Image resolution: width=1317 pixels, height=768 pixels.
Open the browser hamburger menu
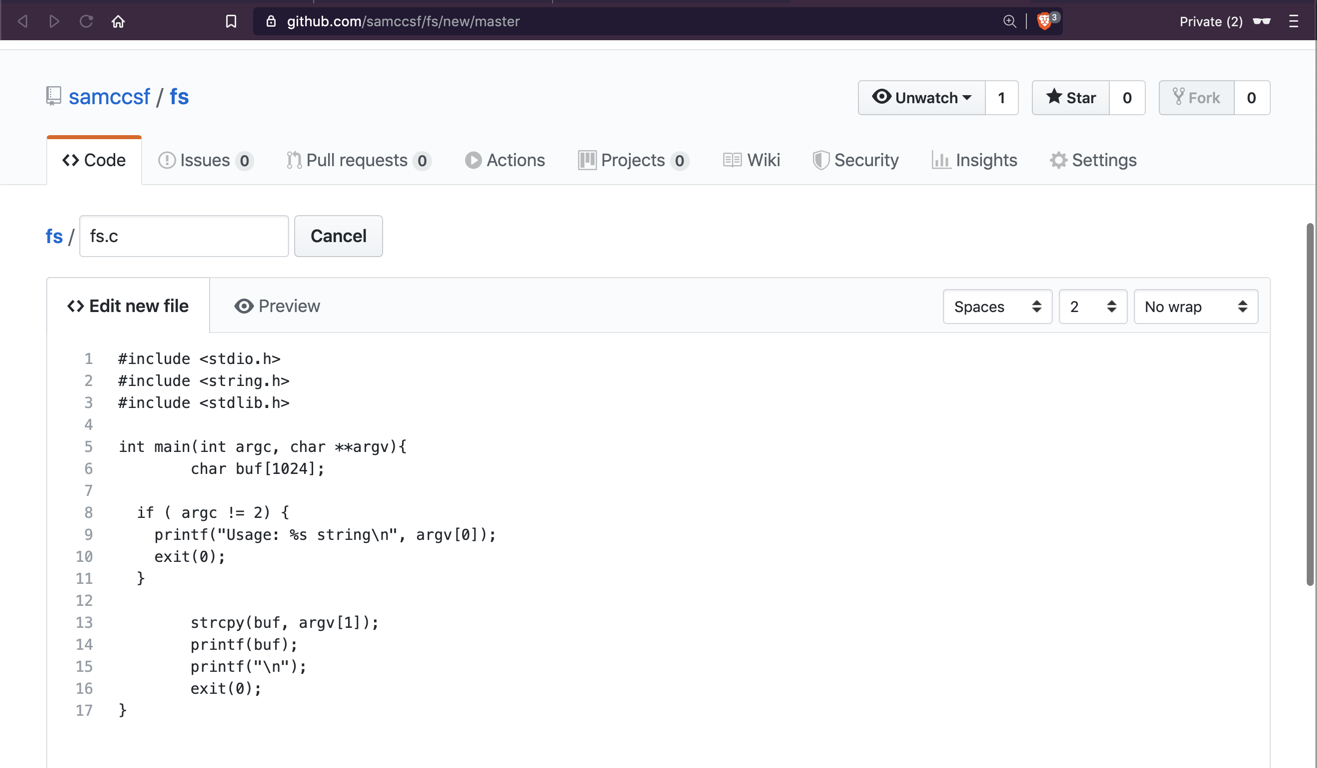(x=1293, y=21)
